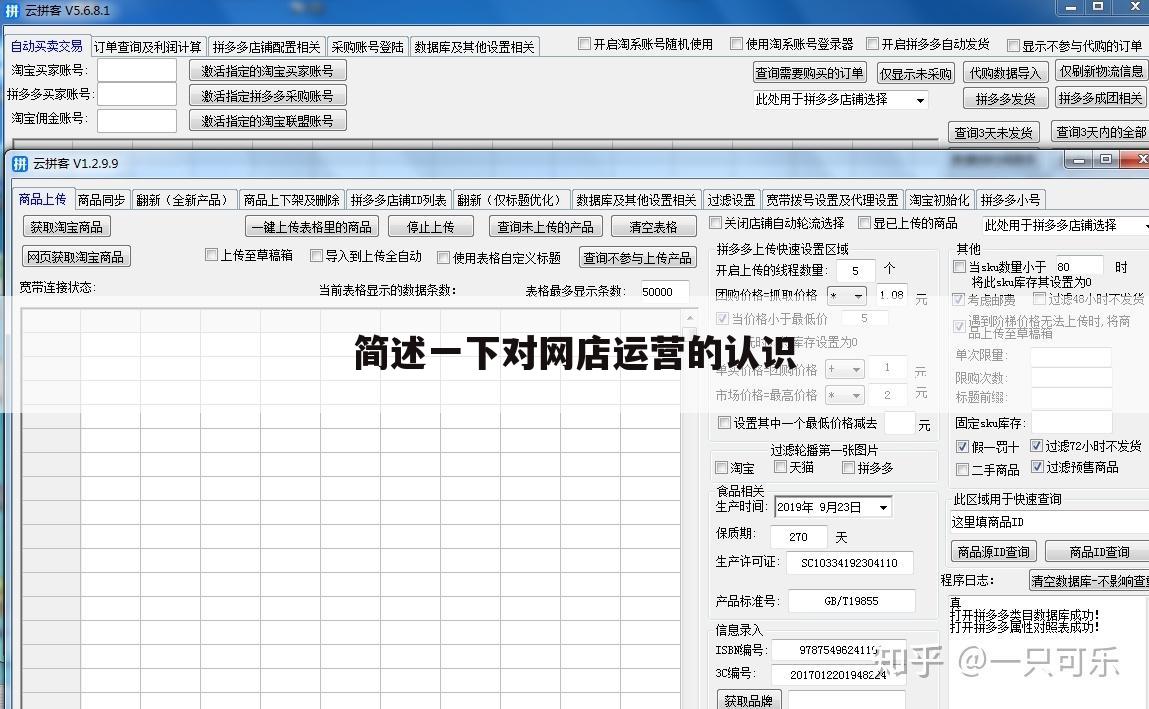Enable 开启淘系账号随机使用 checkbox
Viewport: 1149px width, 709px height.
point(585,43)
